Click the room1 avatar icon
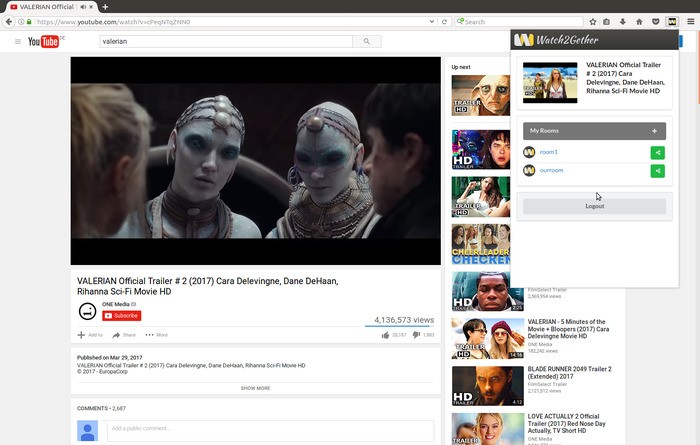The image size is (700, 445). pos(529,152)
